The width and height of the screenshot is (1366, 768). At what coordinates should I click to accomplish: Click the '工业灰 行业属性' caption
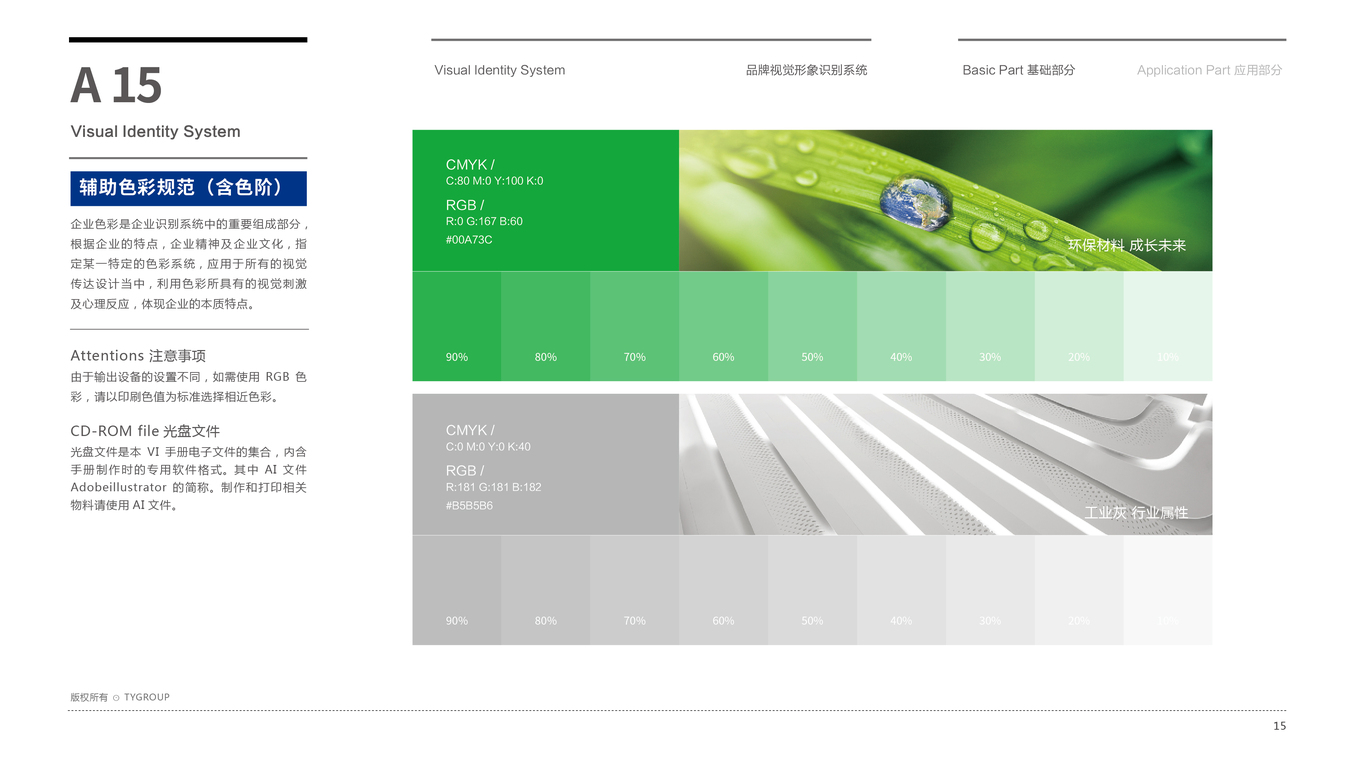pyautogui.click(x=1137, y=512)
